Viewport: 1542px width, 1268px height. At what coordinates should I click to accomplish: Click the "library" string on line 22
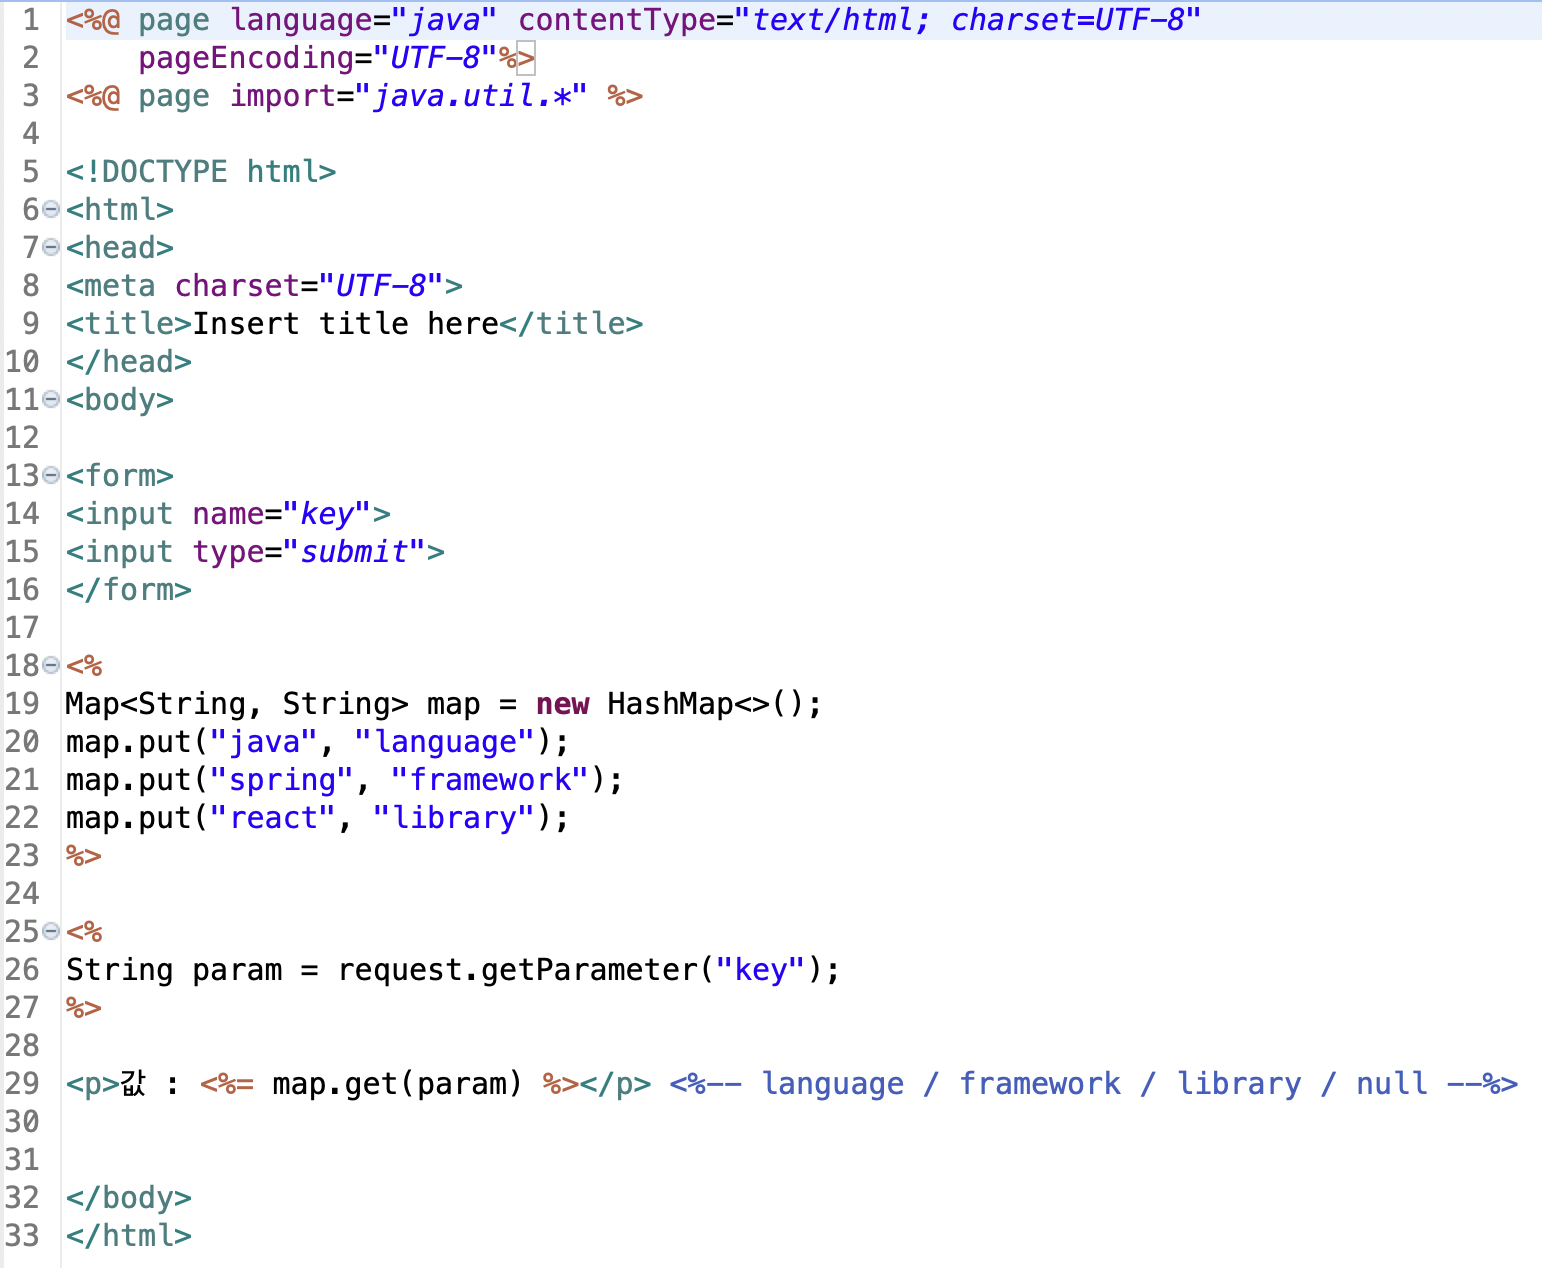[454, 818]
